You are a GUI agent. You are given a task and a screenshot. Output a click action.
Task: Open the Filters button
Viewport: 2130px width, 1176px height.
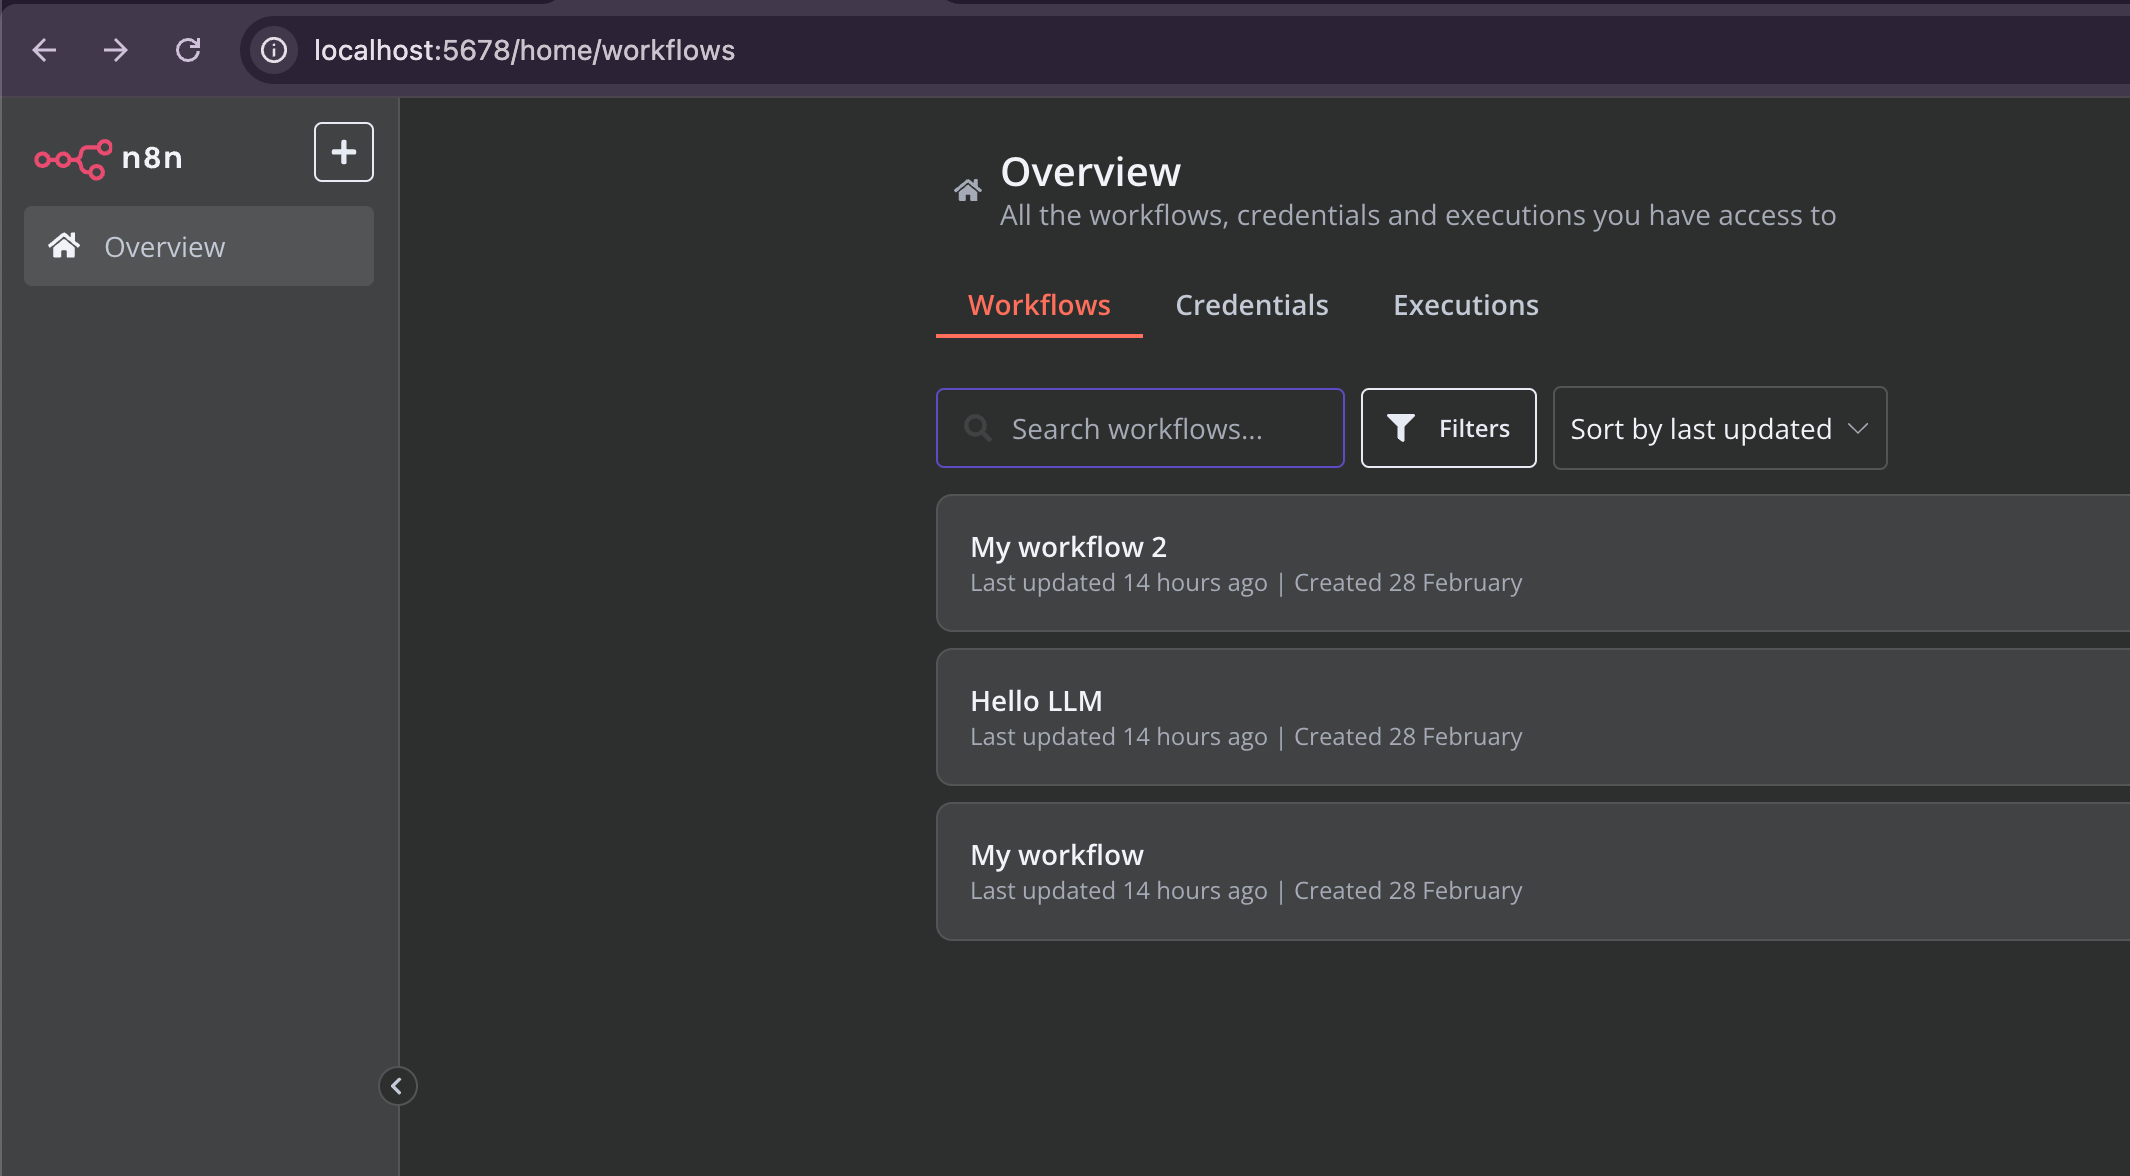point(1448,428)
